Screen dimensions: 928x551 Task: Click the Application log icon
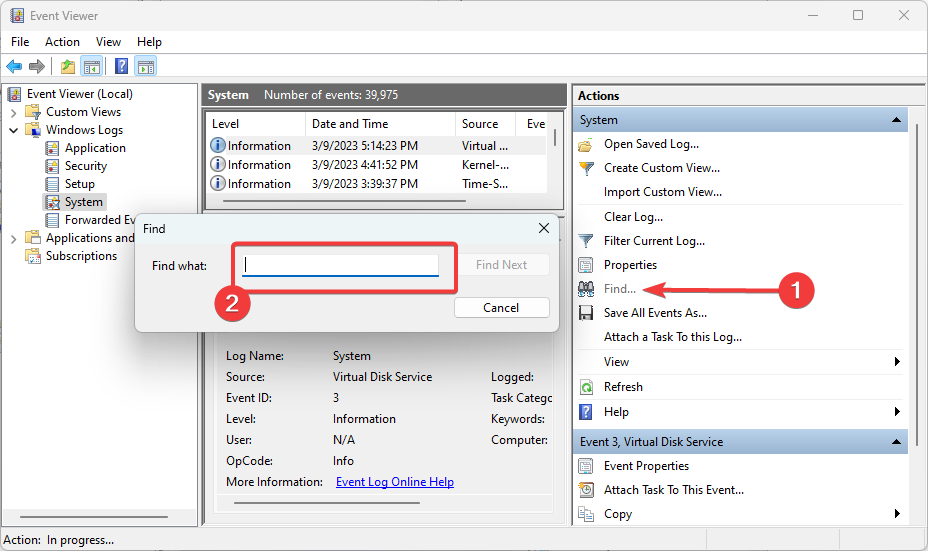[x=53, y=148]
